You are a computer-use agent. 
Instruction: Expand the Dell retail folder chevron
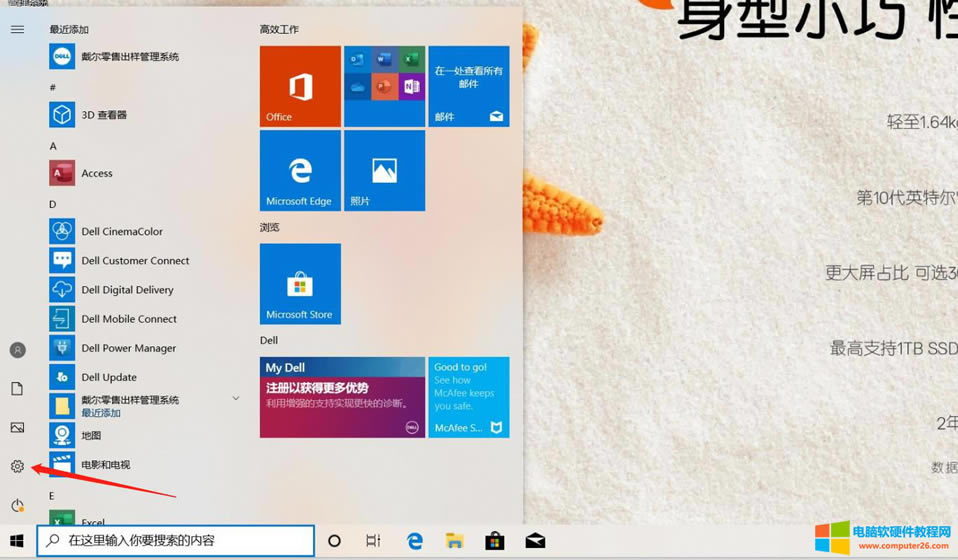point(236,399)
